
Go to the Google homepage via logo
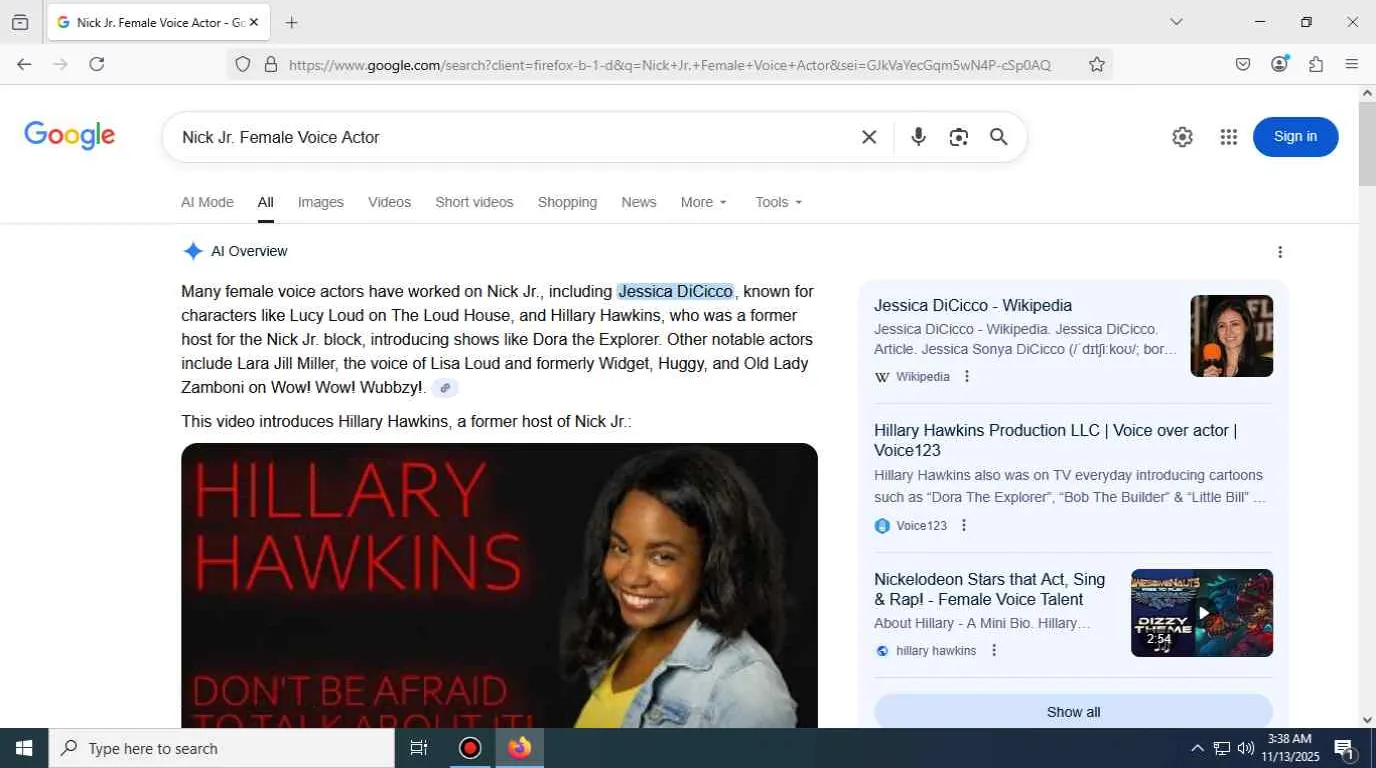coord(70,136)
